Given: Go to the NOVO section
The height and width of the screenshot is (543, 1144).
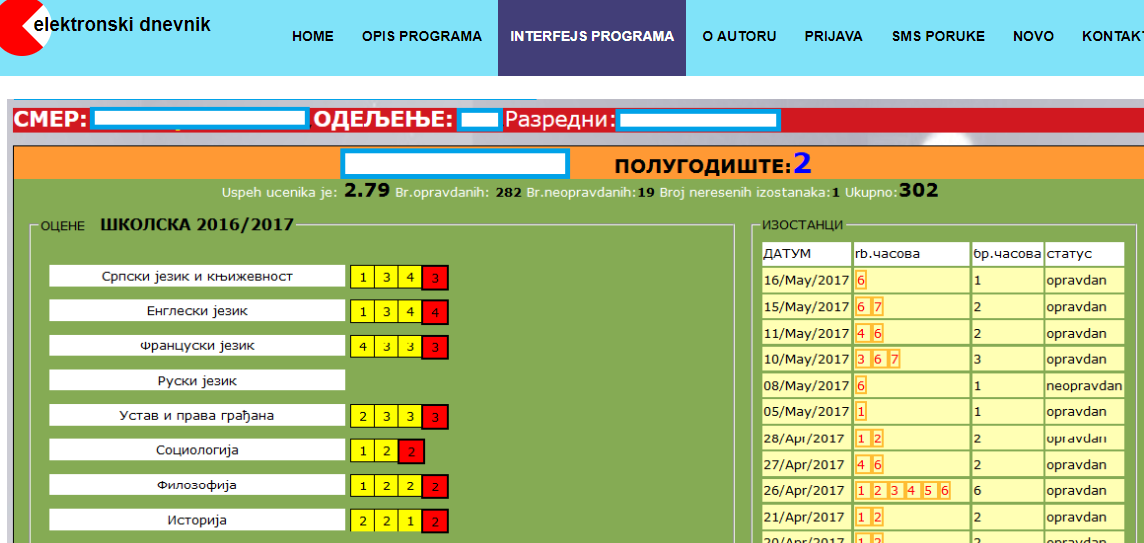Looking at the screenshot, I should (x=1032, y=37).
